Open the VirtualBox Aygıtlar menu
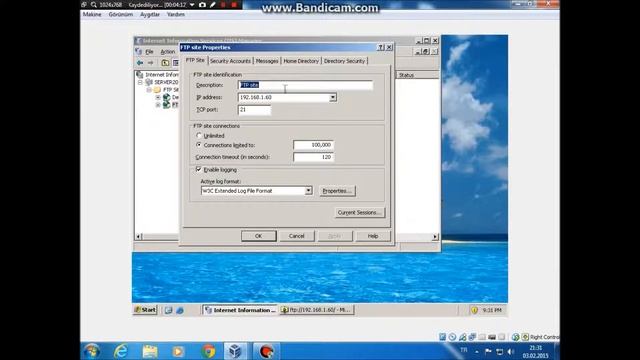The image size is (640, 360). pyautogui.click(x=150, y=14)
